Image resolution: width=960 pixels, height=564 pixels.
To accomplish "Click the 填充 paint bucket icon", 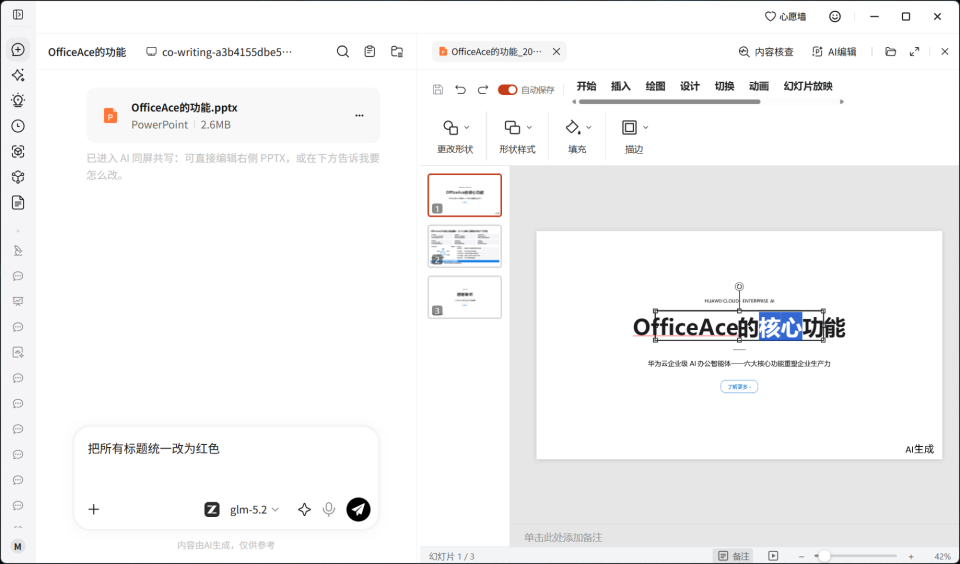I will pyautogui.click(x=572, y=127).
